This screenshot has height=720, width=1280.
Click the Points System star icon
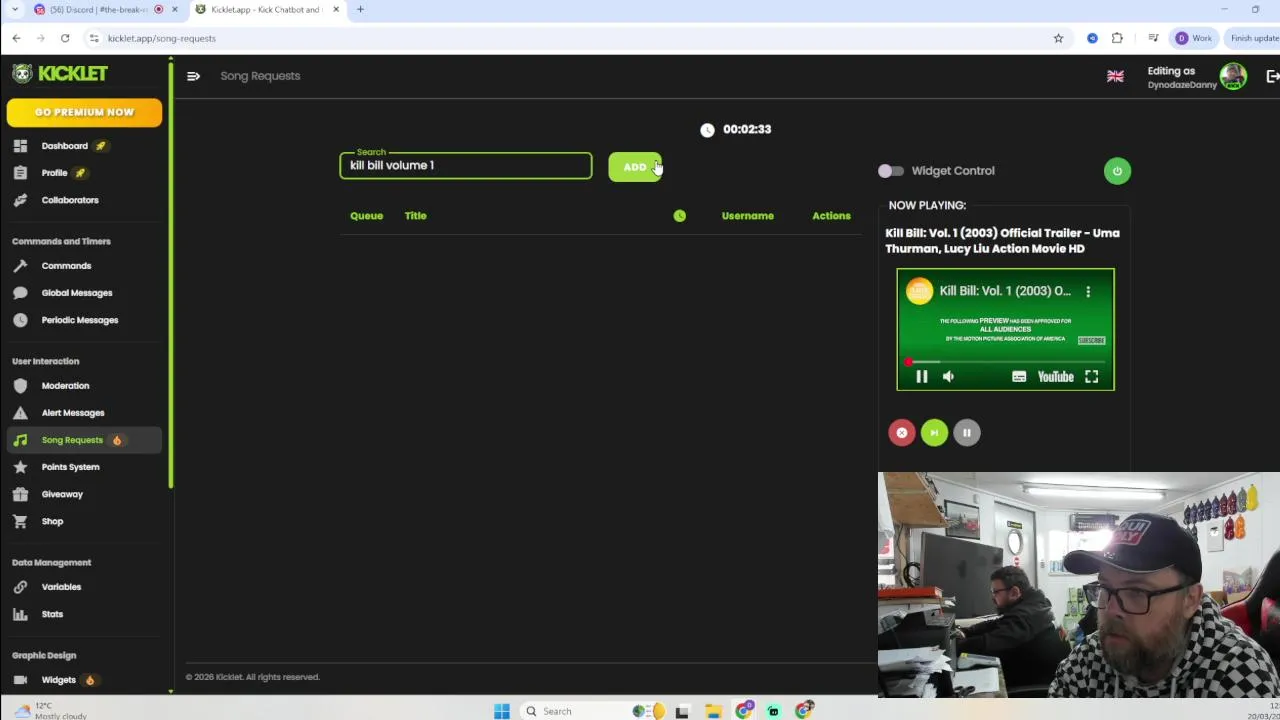[20, 467]
